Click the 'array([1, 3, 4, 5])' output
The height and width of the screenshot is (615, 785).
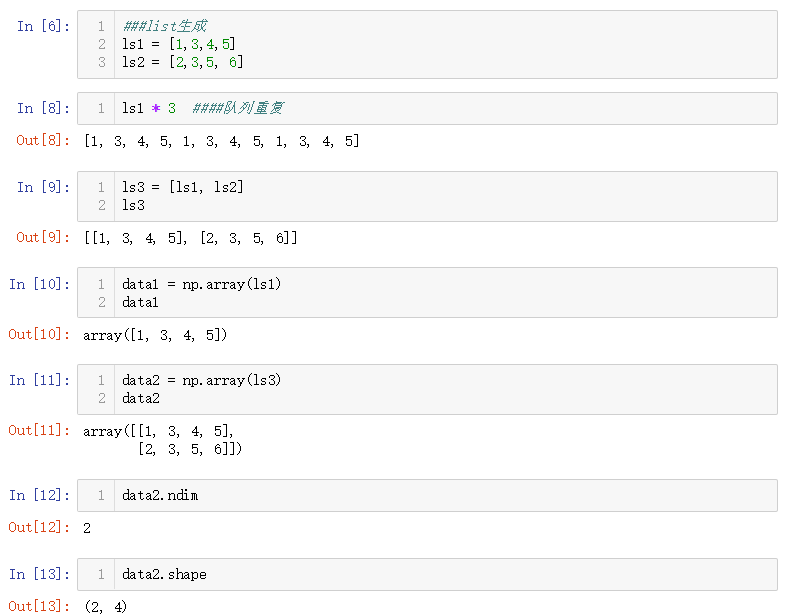pos(155,335)
